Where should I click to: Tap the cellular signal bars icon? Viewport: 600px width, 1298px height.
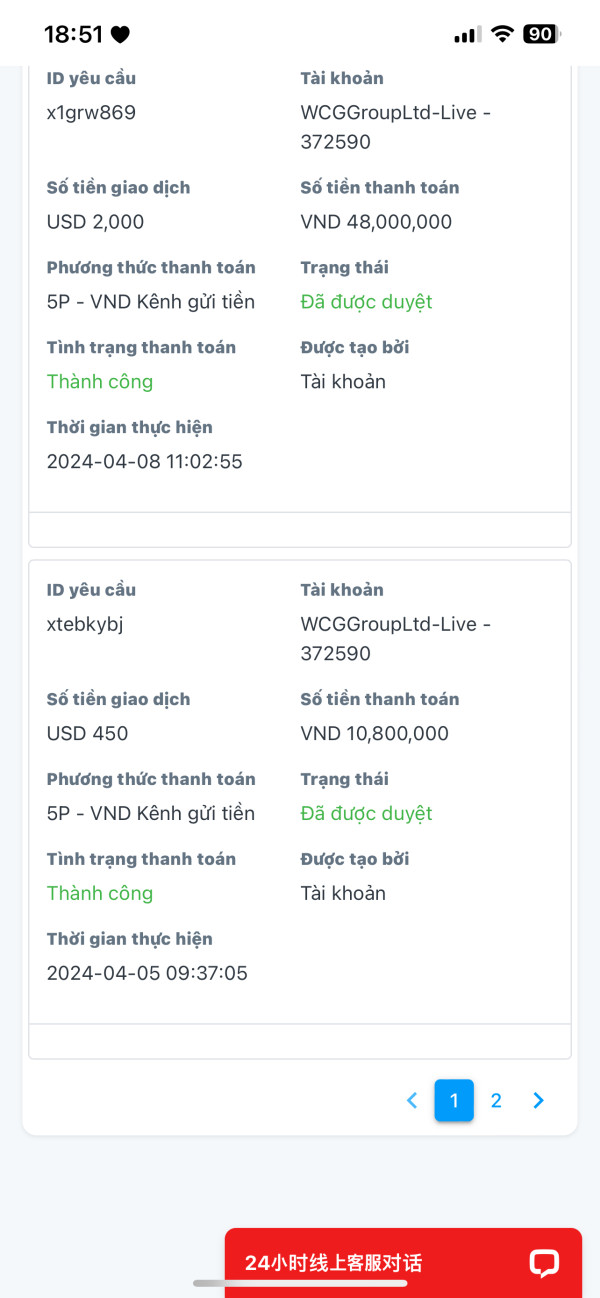point(466,35)
